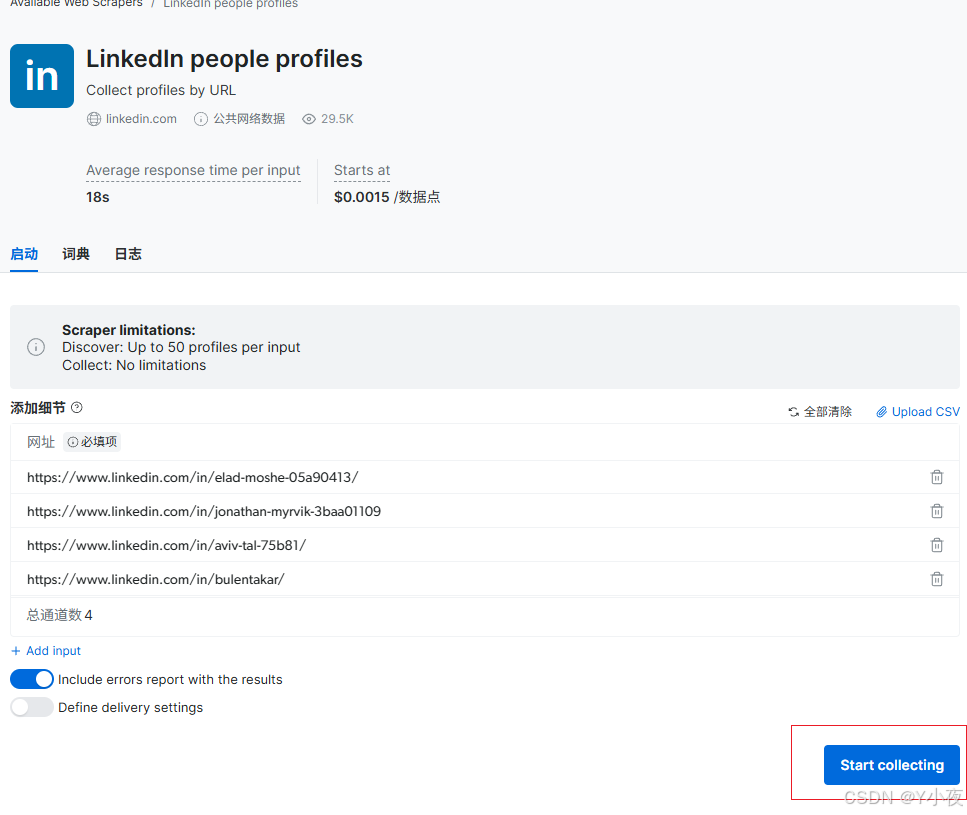Click the eye icon next to 29.5K
Screen dimensions: 967x815
(x=309, y=119)
